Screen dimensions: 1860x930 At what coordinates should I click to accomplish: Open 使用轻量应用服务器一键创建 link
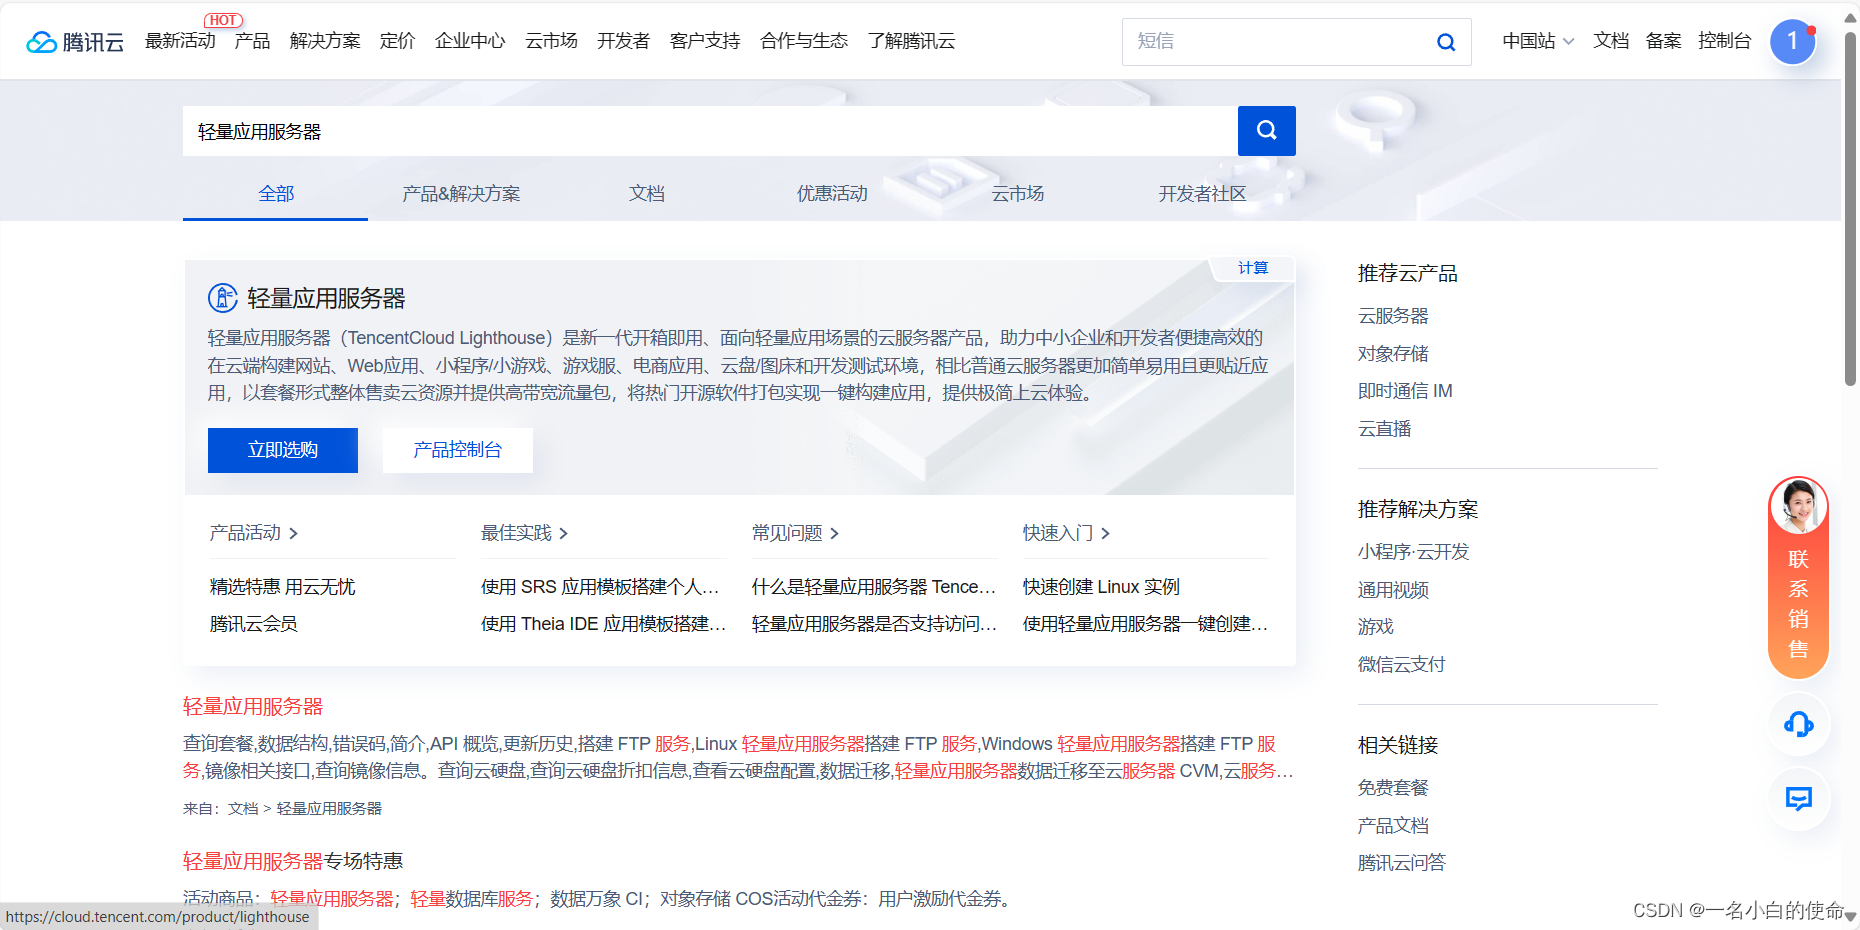[x=1145, y=624]
